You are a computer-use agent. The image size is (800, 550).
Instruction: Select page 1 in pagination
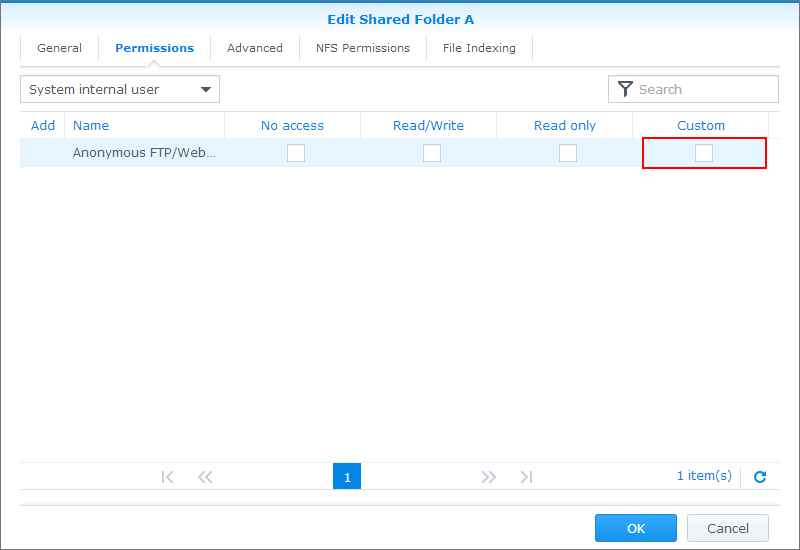coord(347,476)
